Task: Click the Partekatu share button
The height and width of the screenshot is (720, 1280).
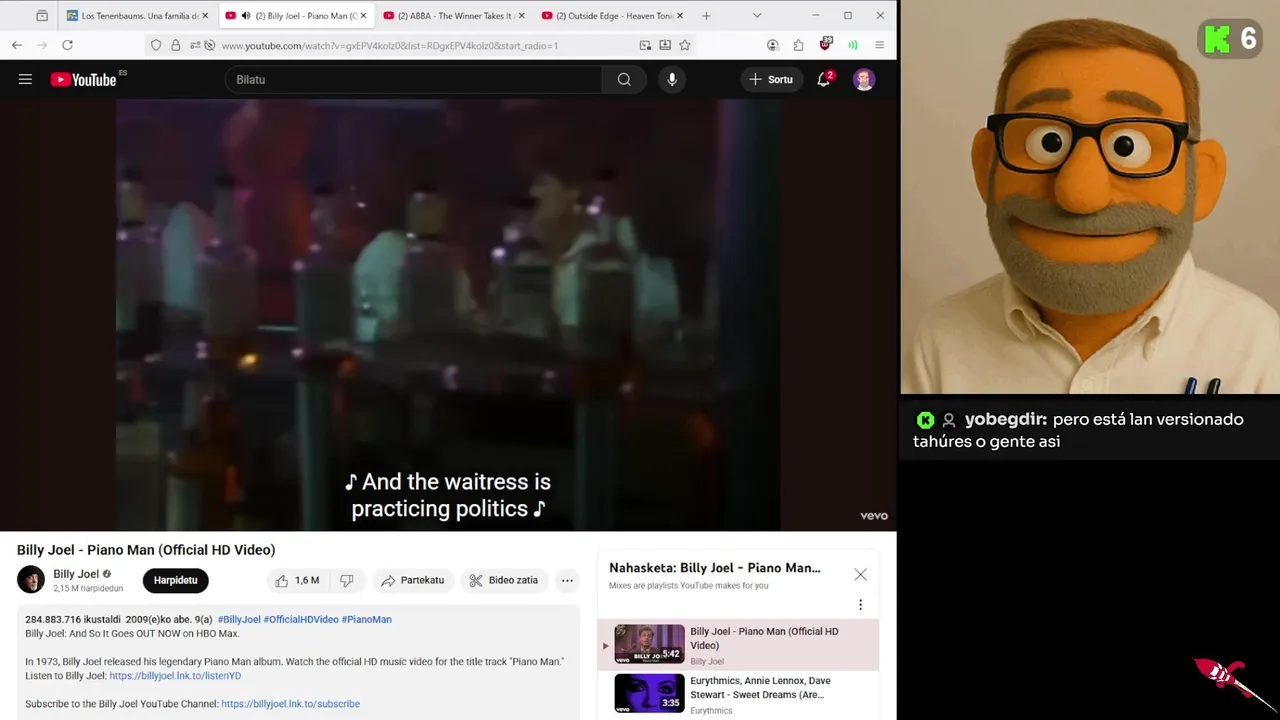Action: click(x=413, y=580)
